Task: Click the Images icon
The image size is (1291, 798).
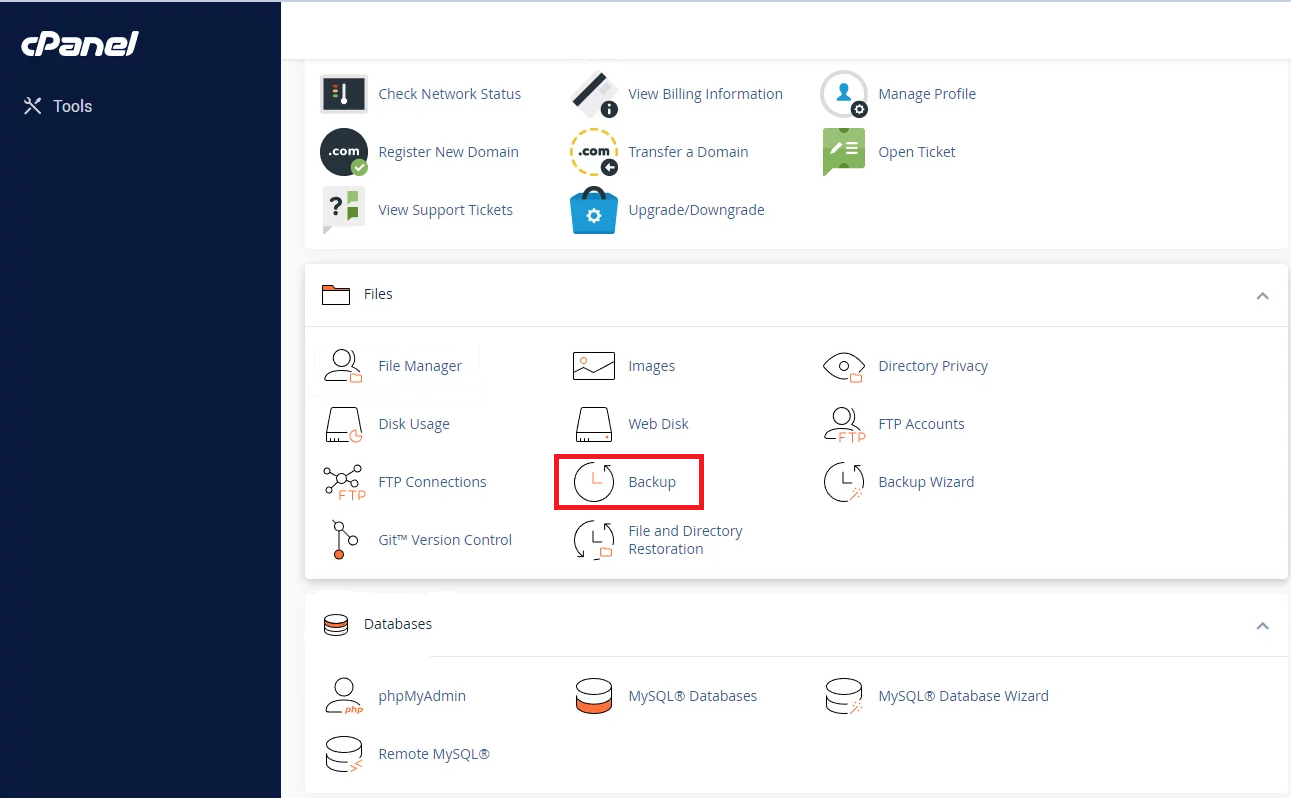Action: click(x=594, y=366)
